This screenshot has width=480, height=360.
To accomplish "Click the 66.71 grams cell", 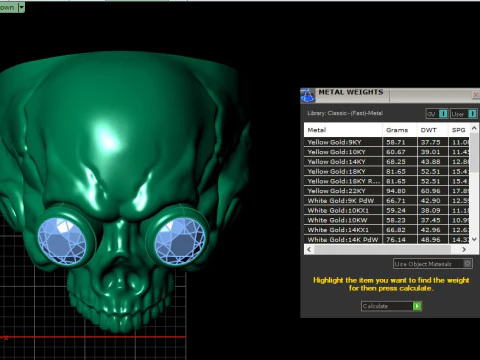I will click(400, 200).
